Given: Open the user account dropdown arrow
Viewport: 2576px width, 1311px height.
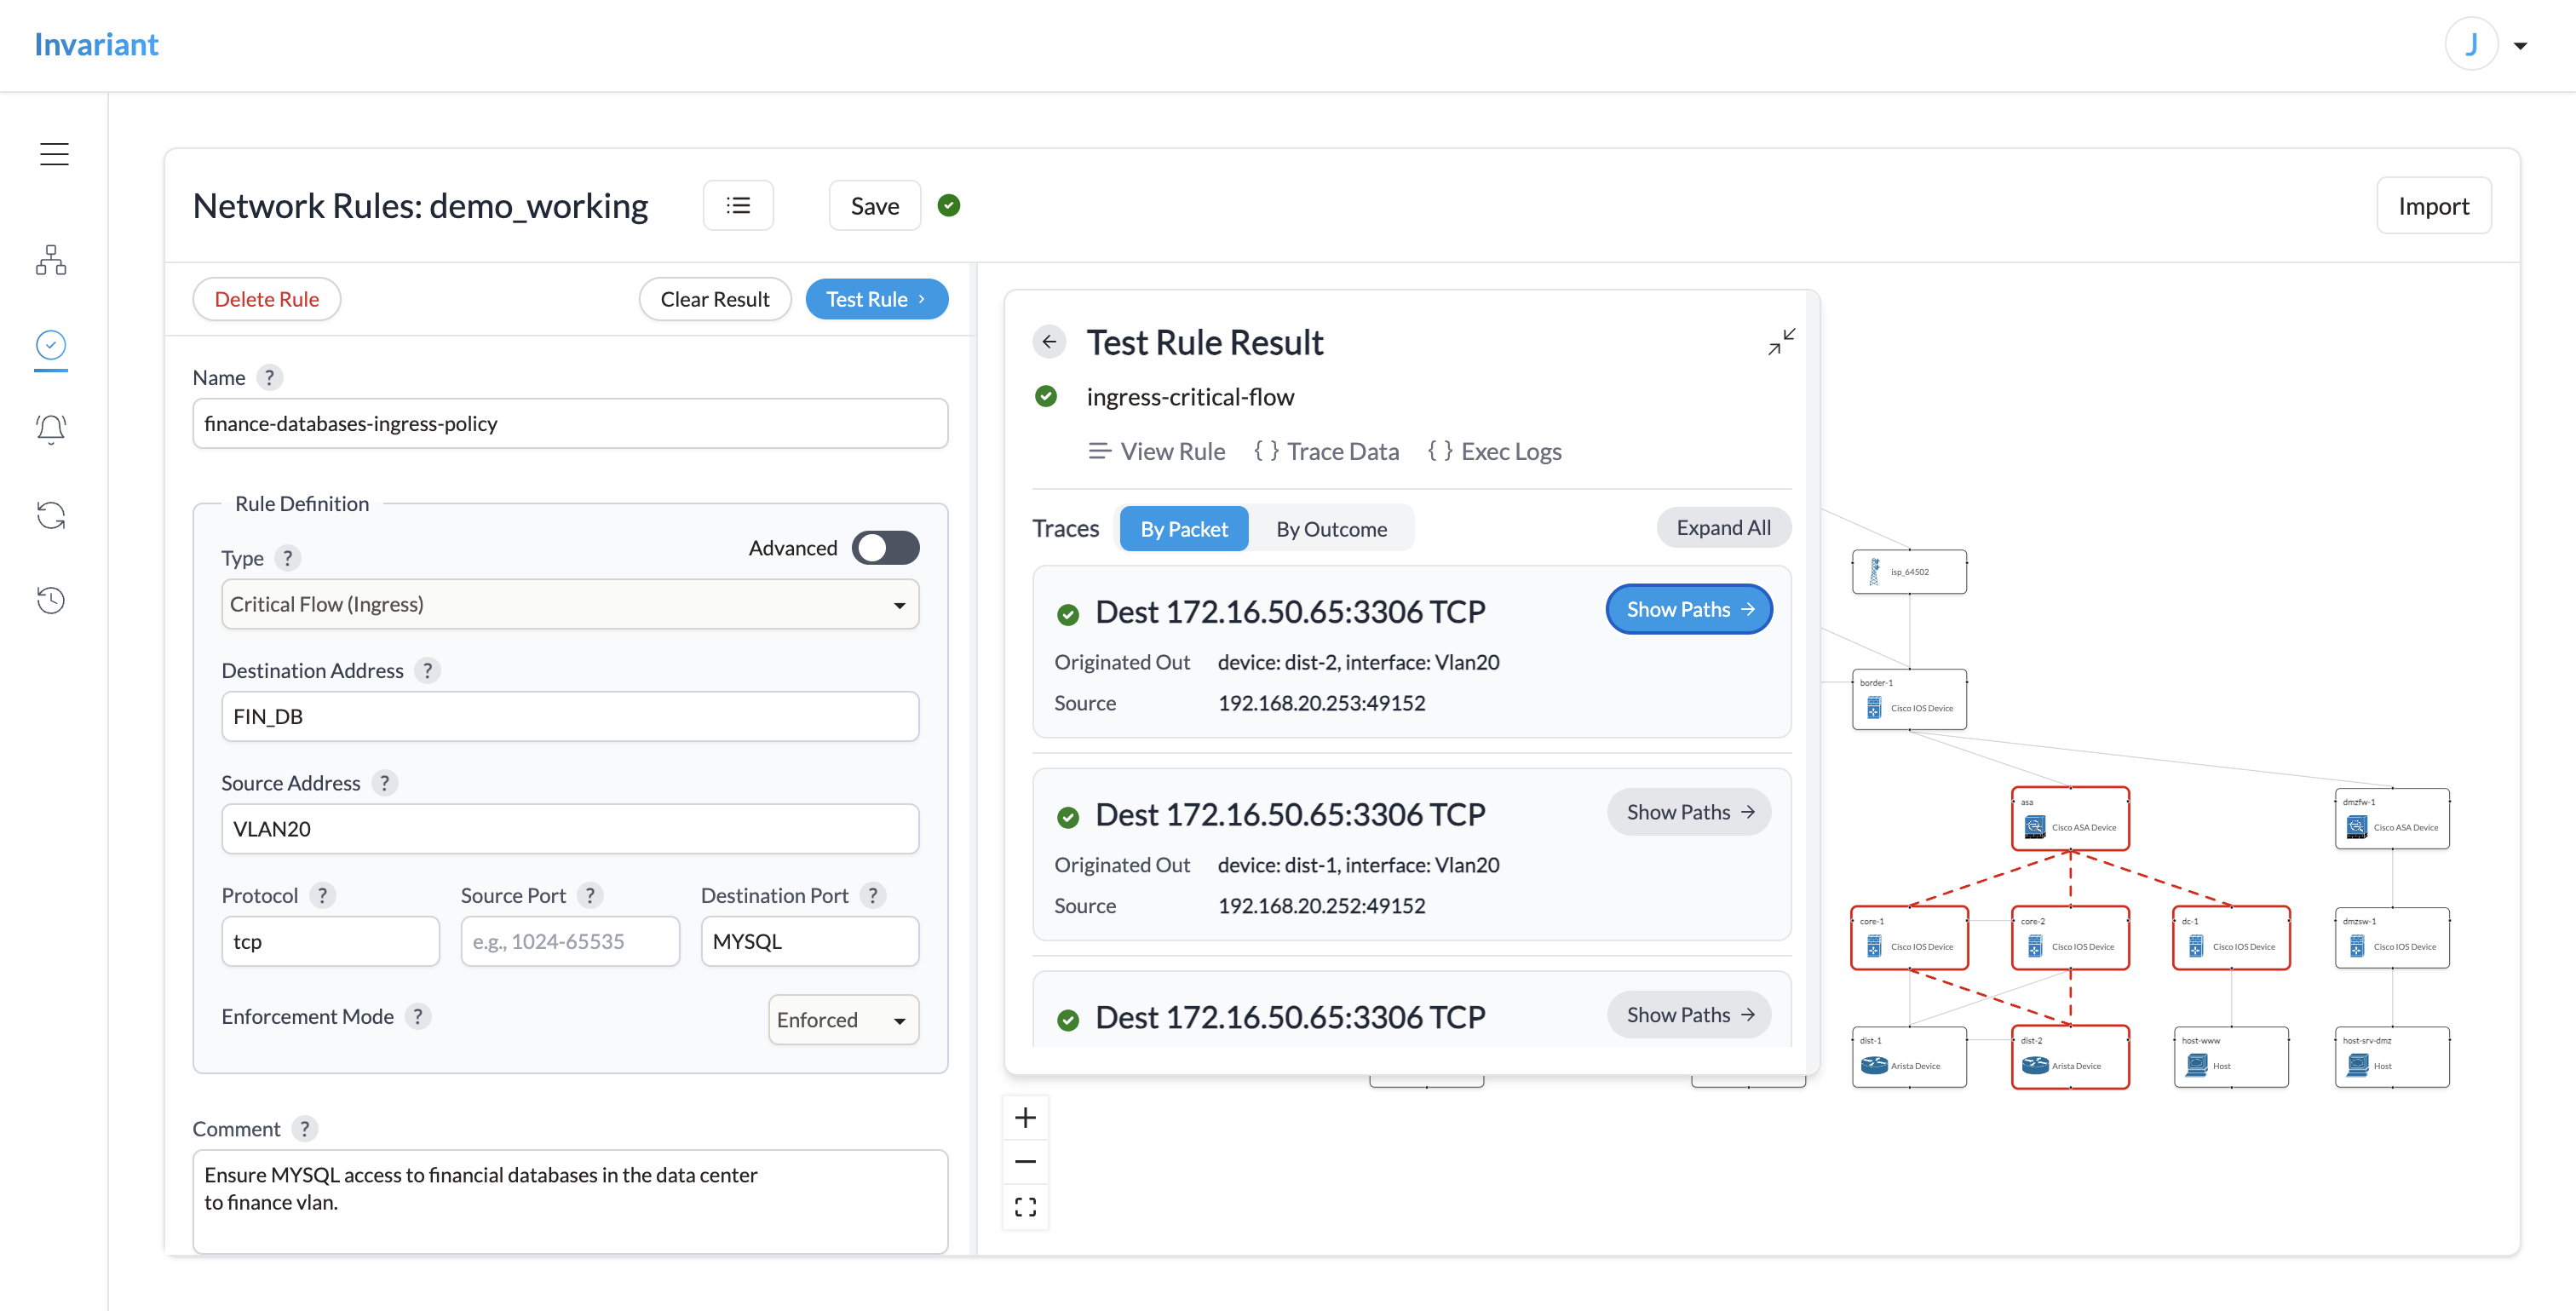Looking at the screenshot, I should (x=2520, y=46).
